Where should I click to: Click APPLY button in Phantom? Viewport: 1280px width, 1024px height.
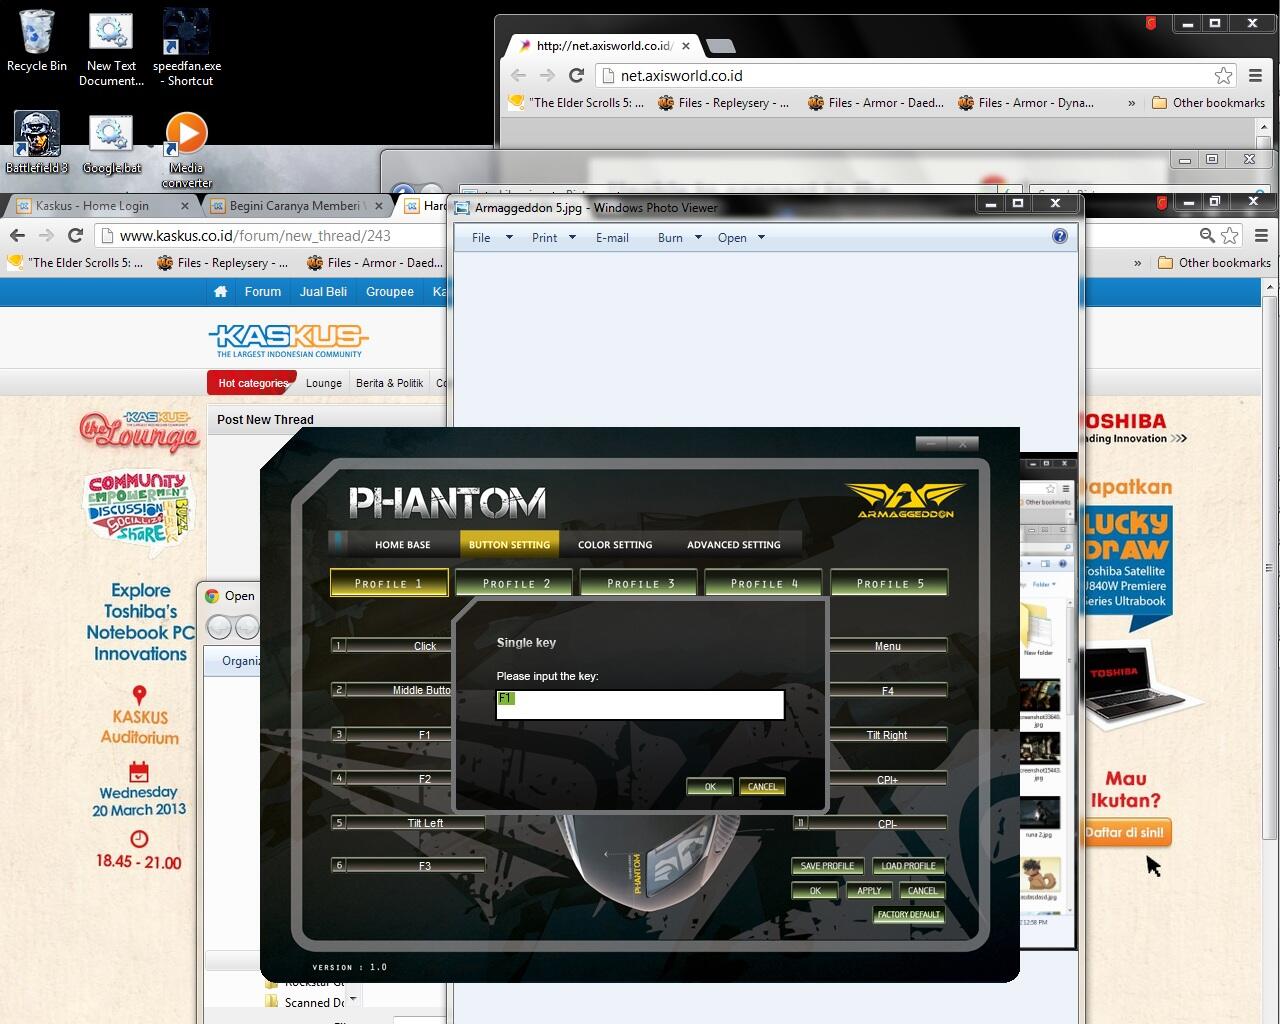click(x=869, y=890)
